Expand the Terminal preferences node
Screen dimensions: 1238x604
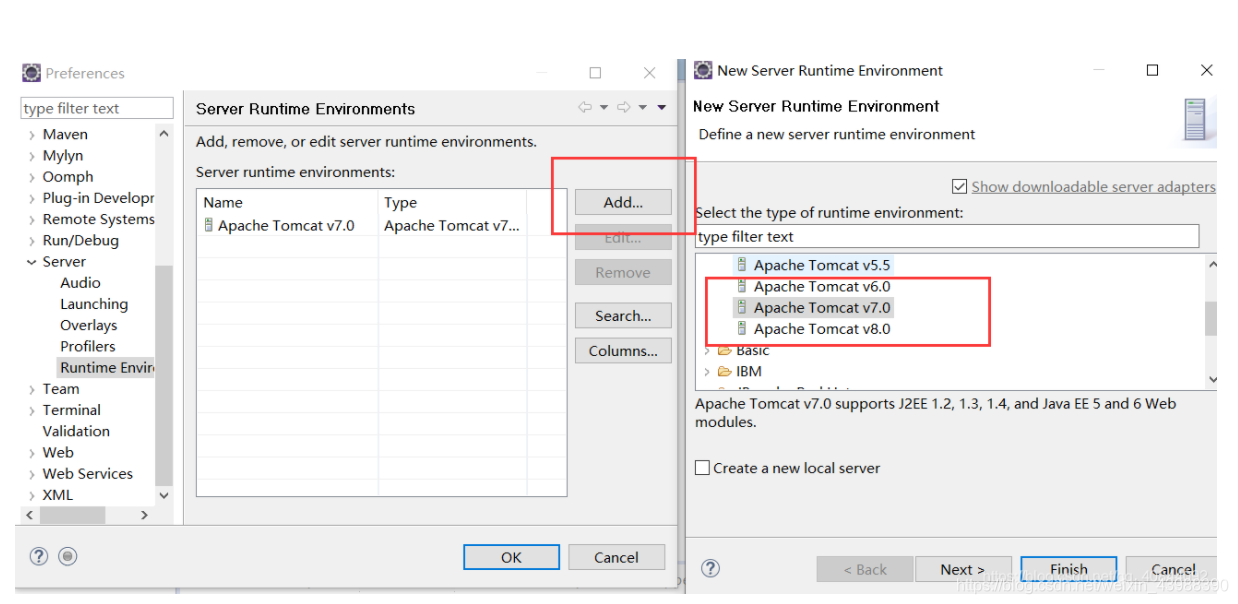pyautogui.click(x=31, y=411)
